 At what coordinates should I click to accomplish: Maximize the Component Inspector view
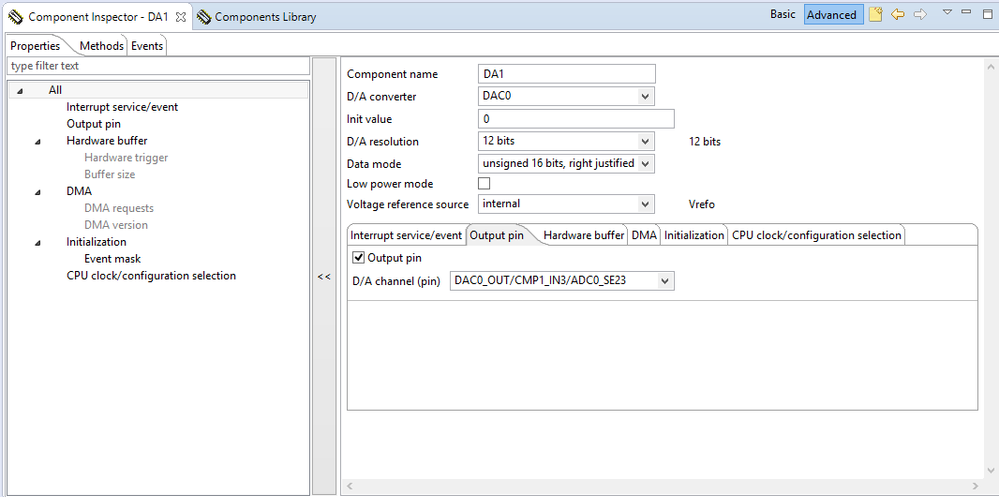[x=988, y=13]
